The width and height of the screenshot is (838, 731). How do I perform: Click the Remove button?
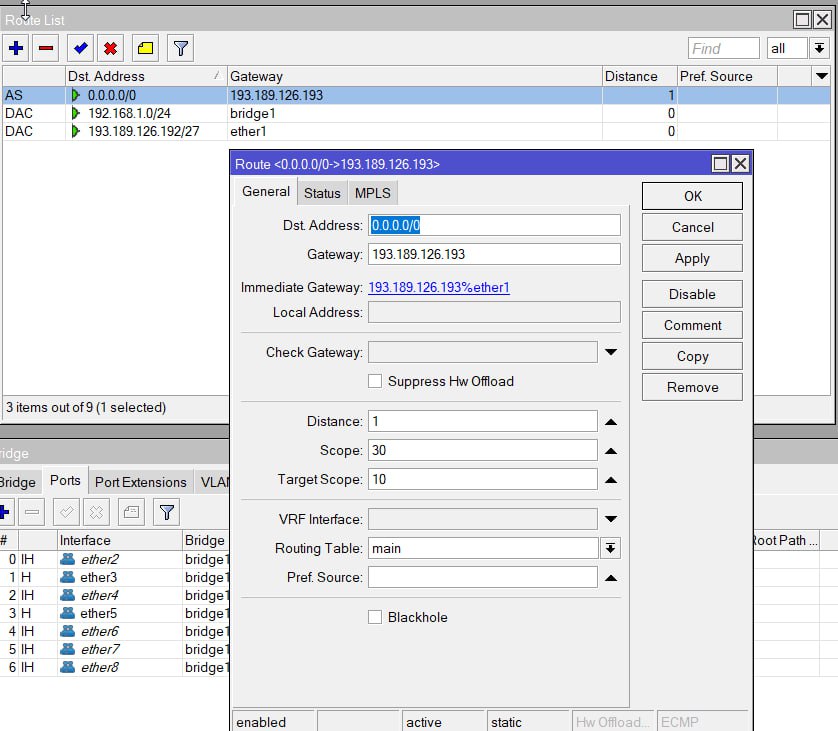pos(692,387)
